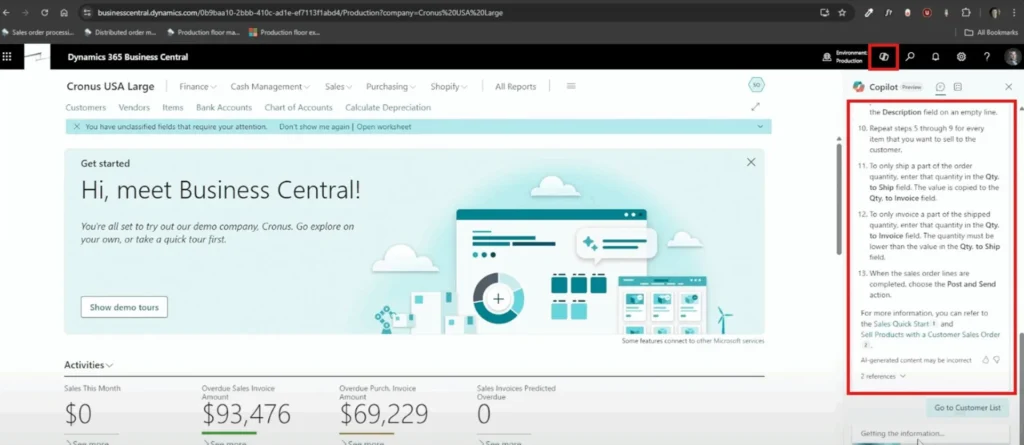
Task: Open the $69,229 Overdue Purch. Invoice tile
Action: [384, 414]
